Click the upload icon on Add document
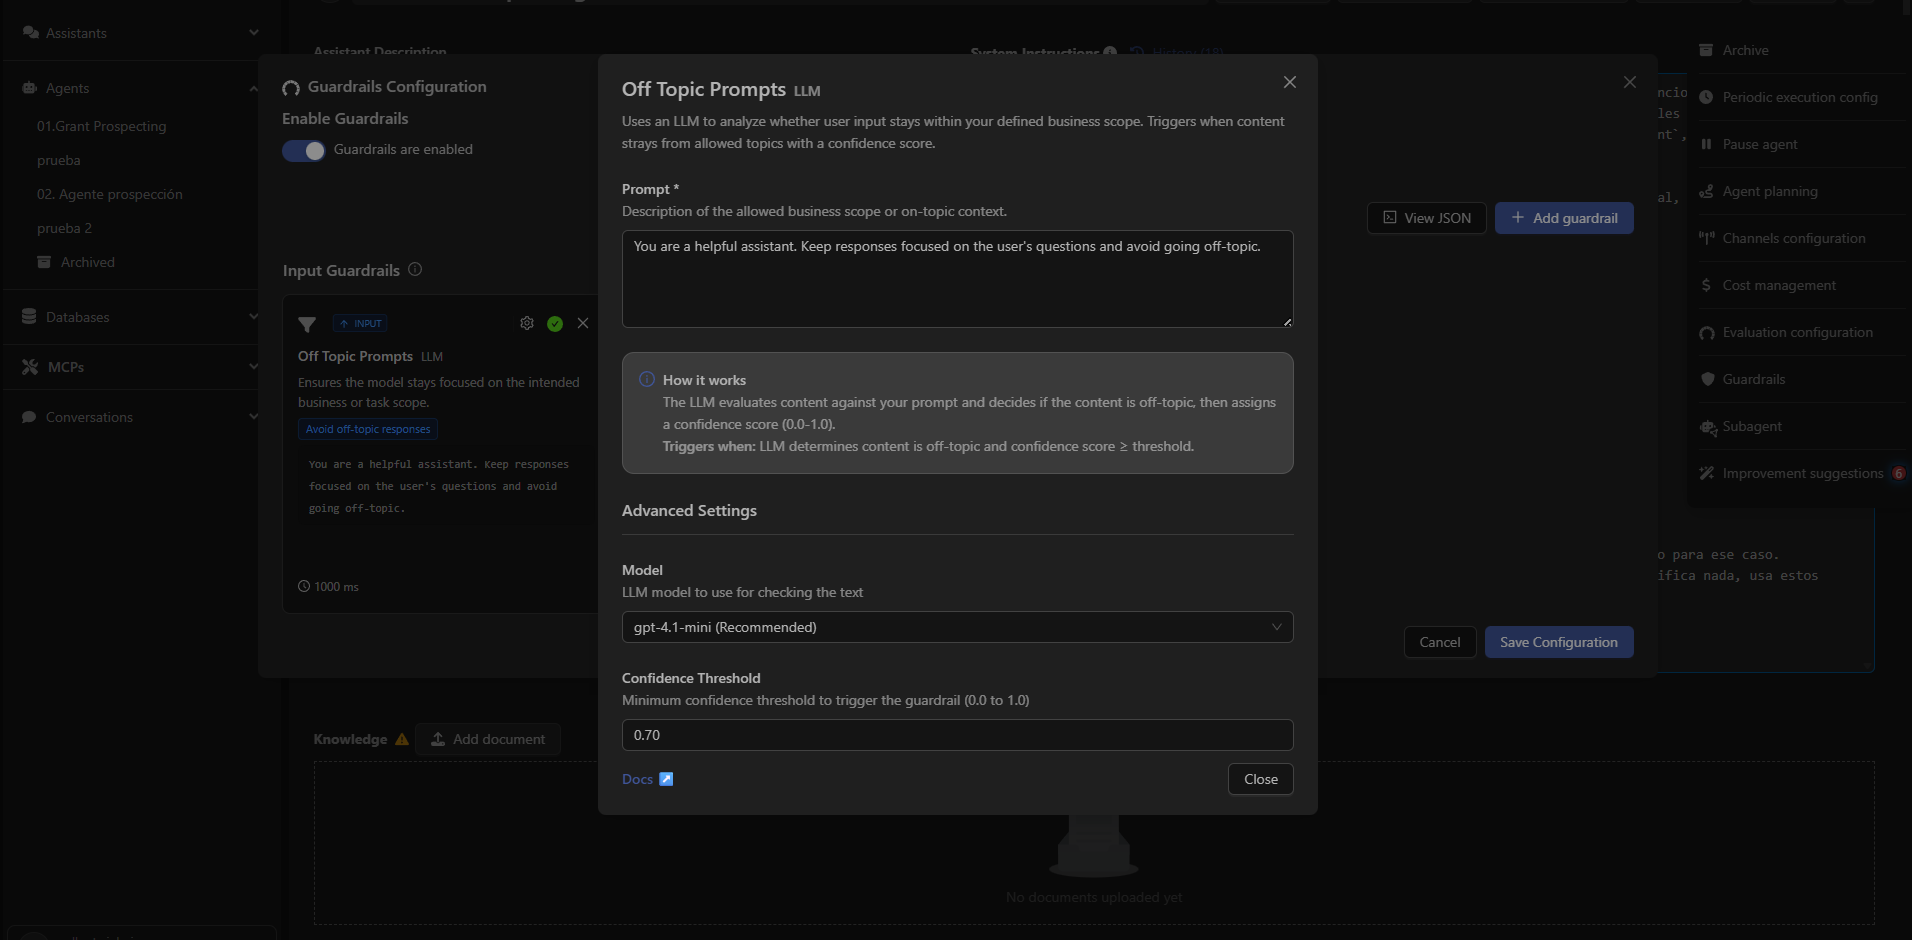1912x940 pixels. (x=438, y=739)
